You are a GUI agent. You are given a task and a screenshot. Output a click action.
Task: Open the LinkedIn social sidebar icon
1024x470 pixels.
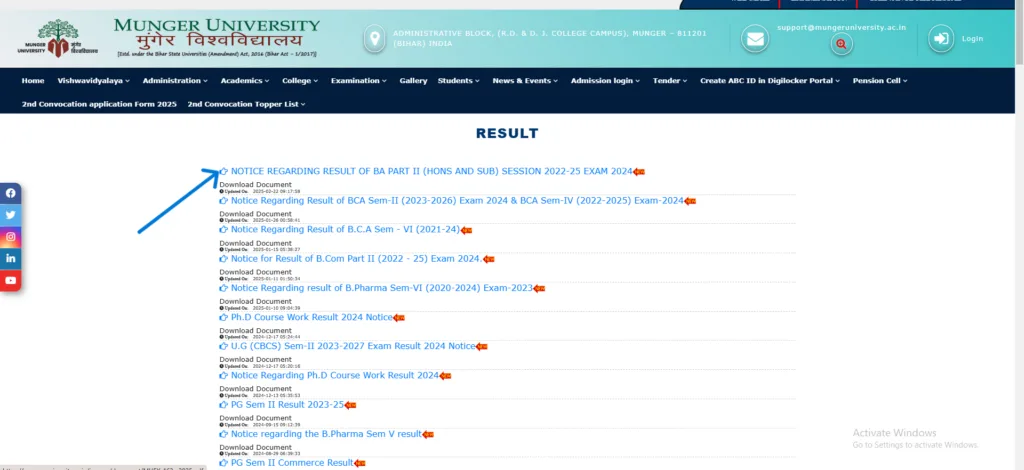(x=10, y=258)
